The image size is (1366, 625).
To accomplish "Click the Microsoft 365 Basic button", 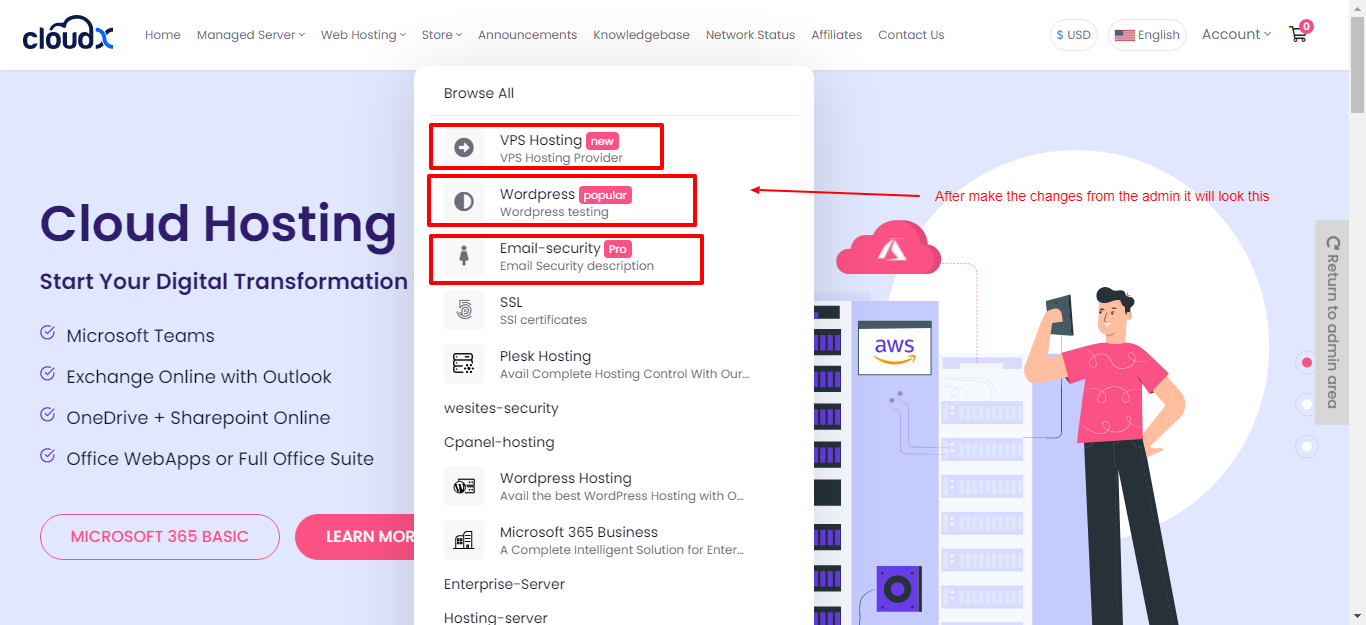I will (159, 537).
